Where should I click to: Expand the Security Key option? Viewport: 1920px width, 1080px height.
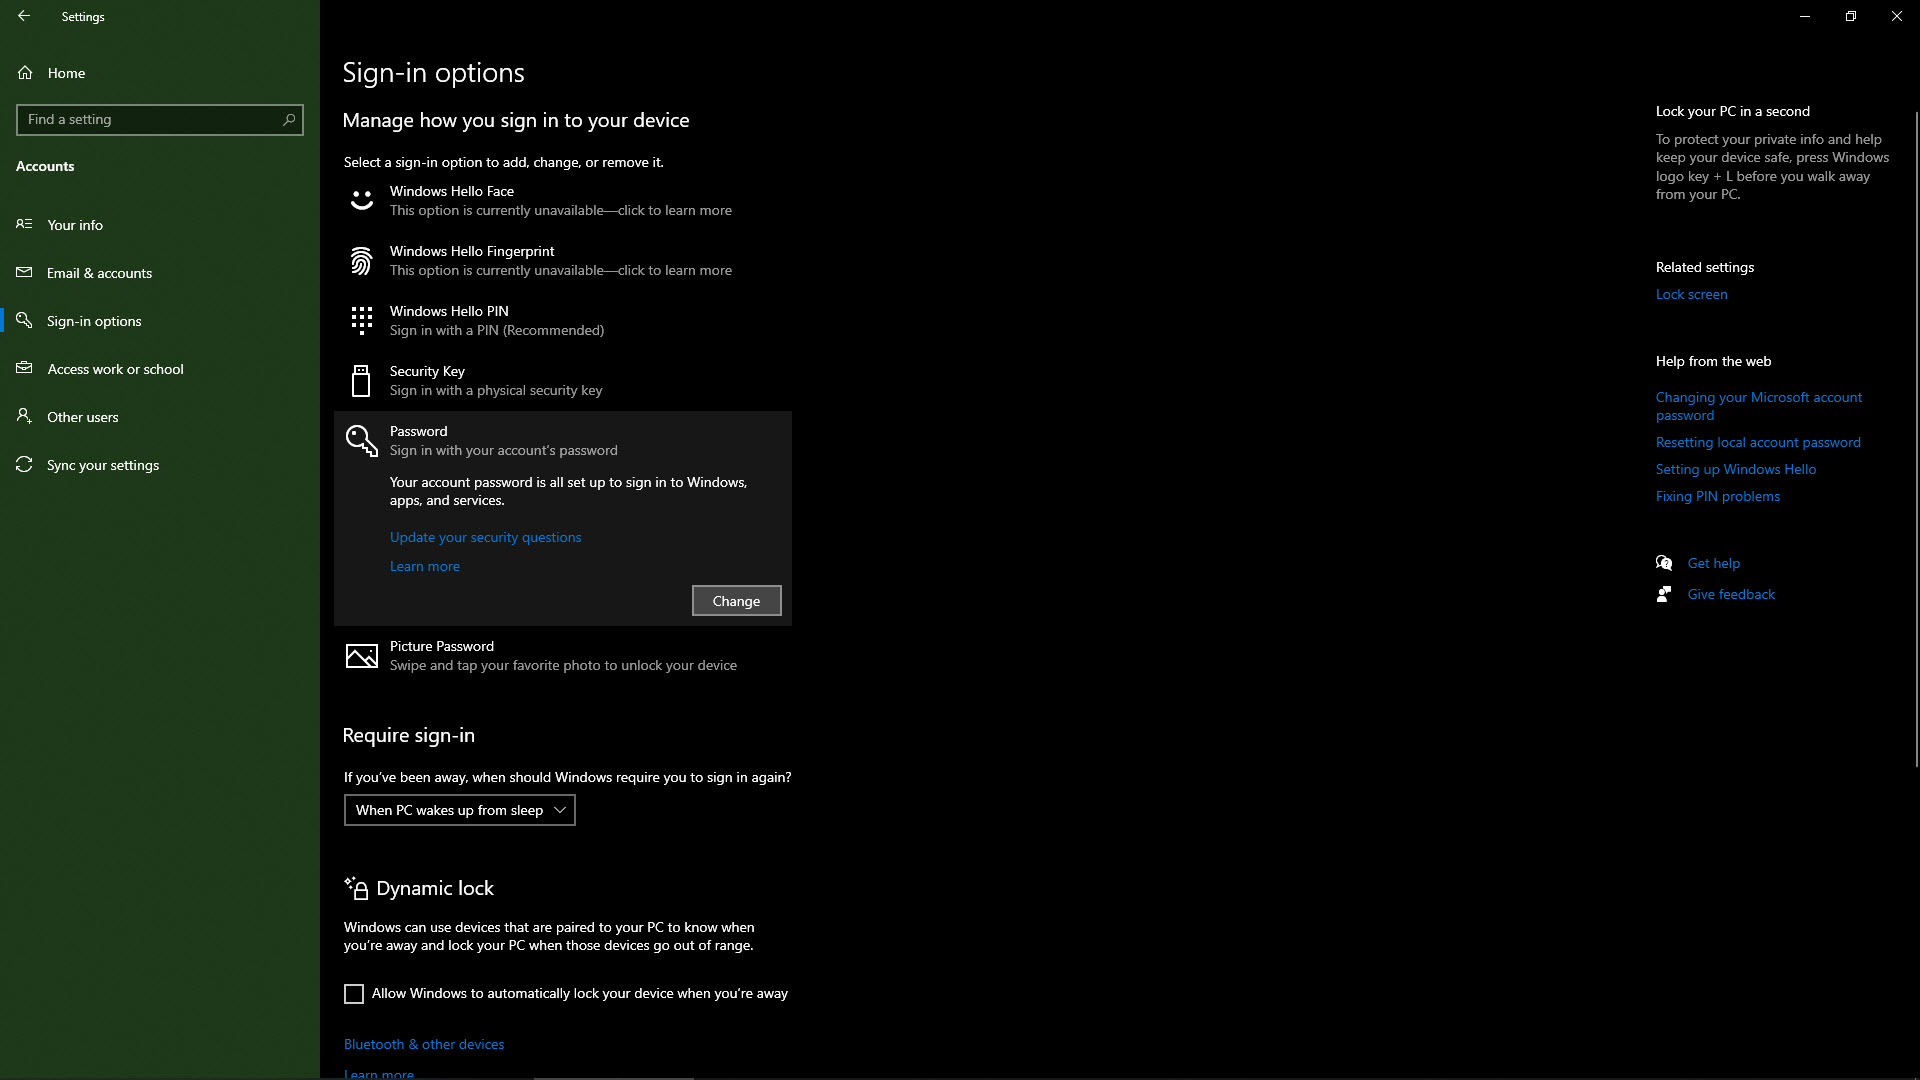pos(563,381)
